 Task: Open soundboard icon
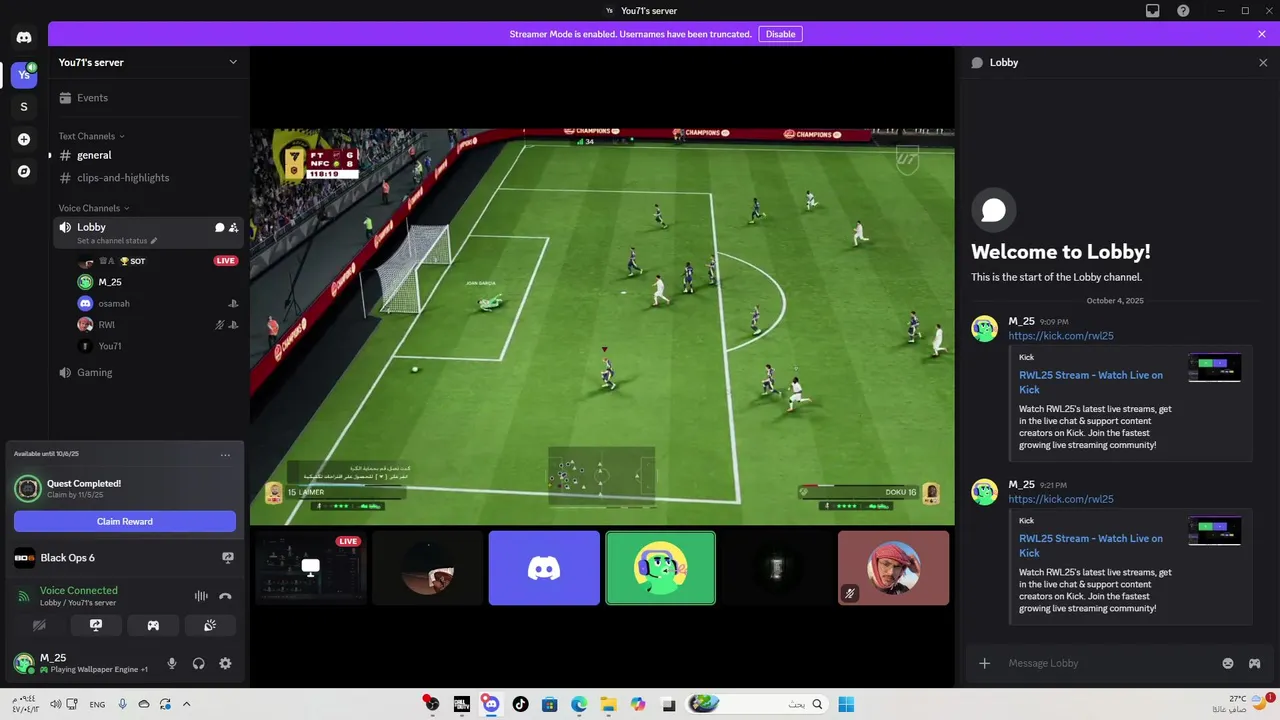click(210, 625)
